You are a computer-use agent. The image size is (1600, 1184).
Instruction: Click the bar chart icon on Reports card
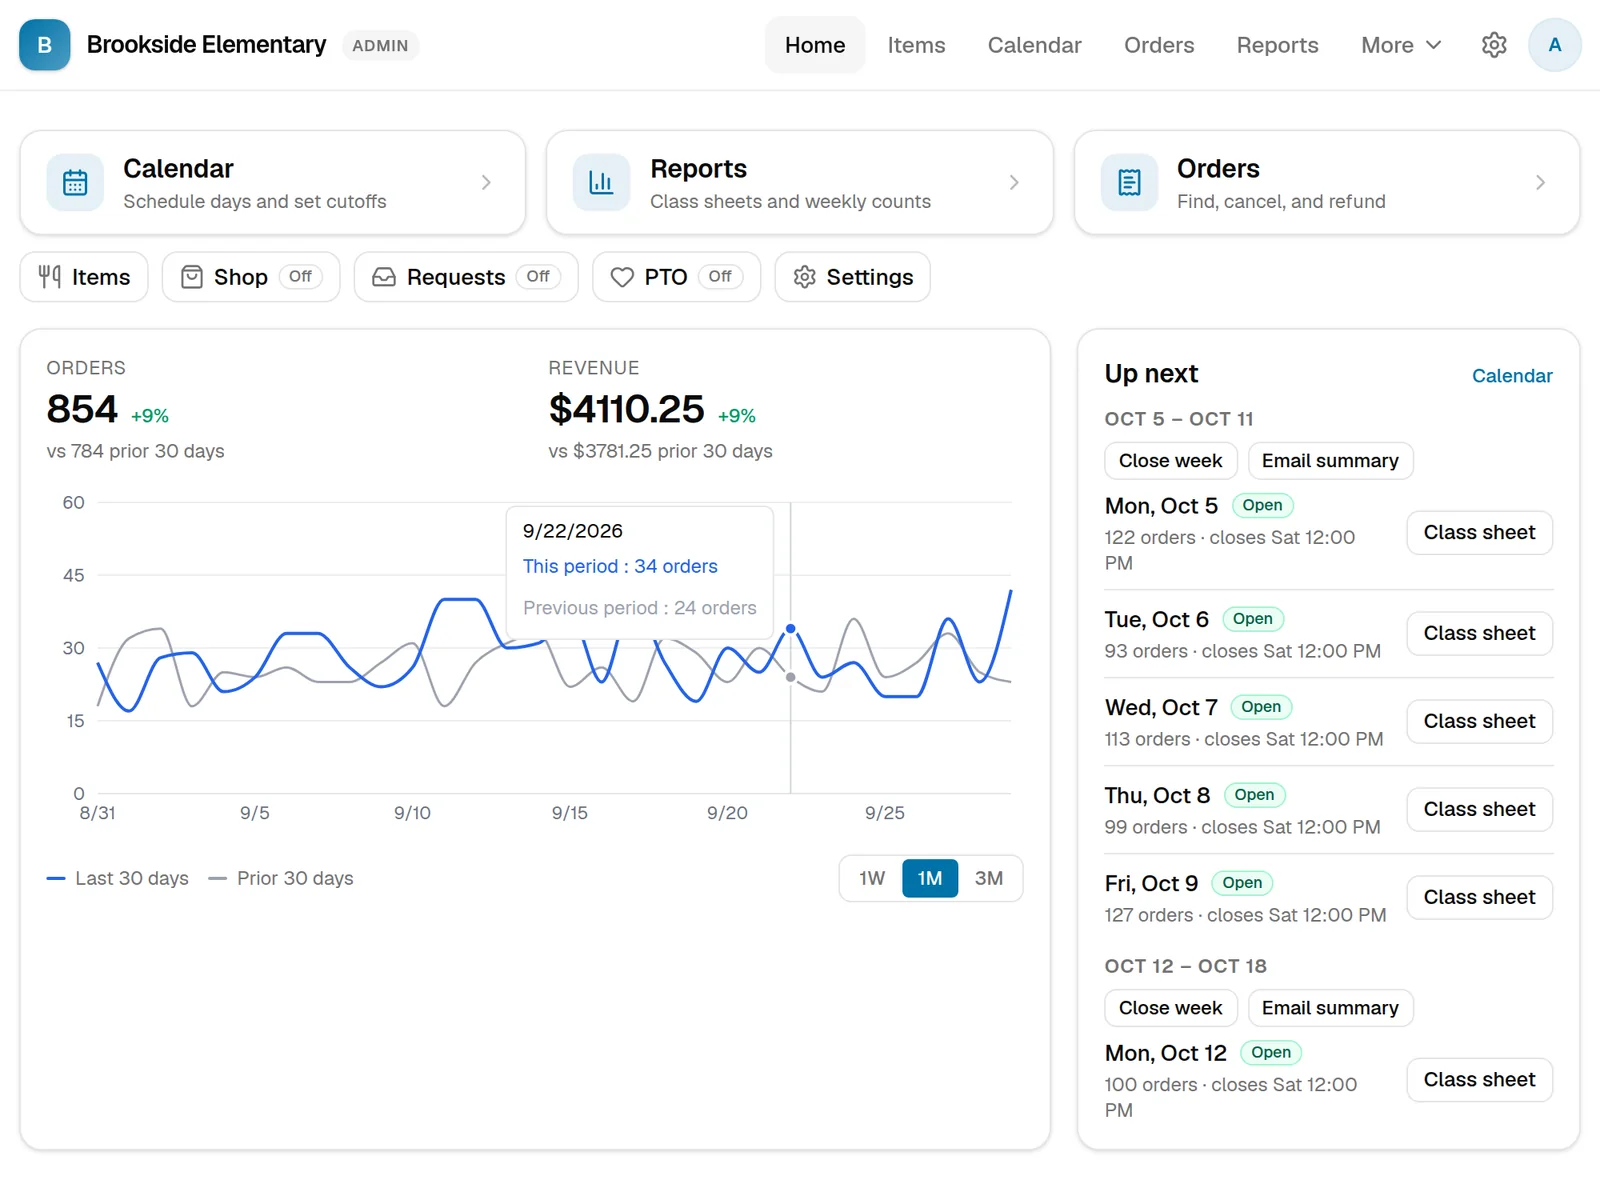click(x=601, y=183)
